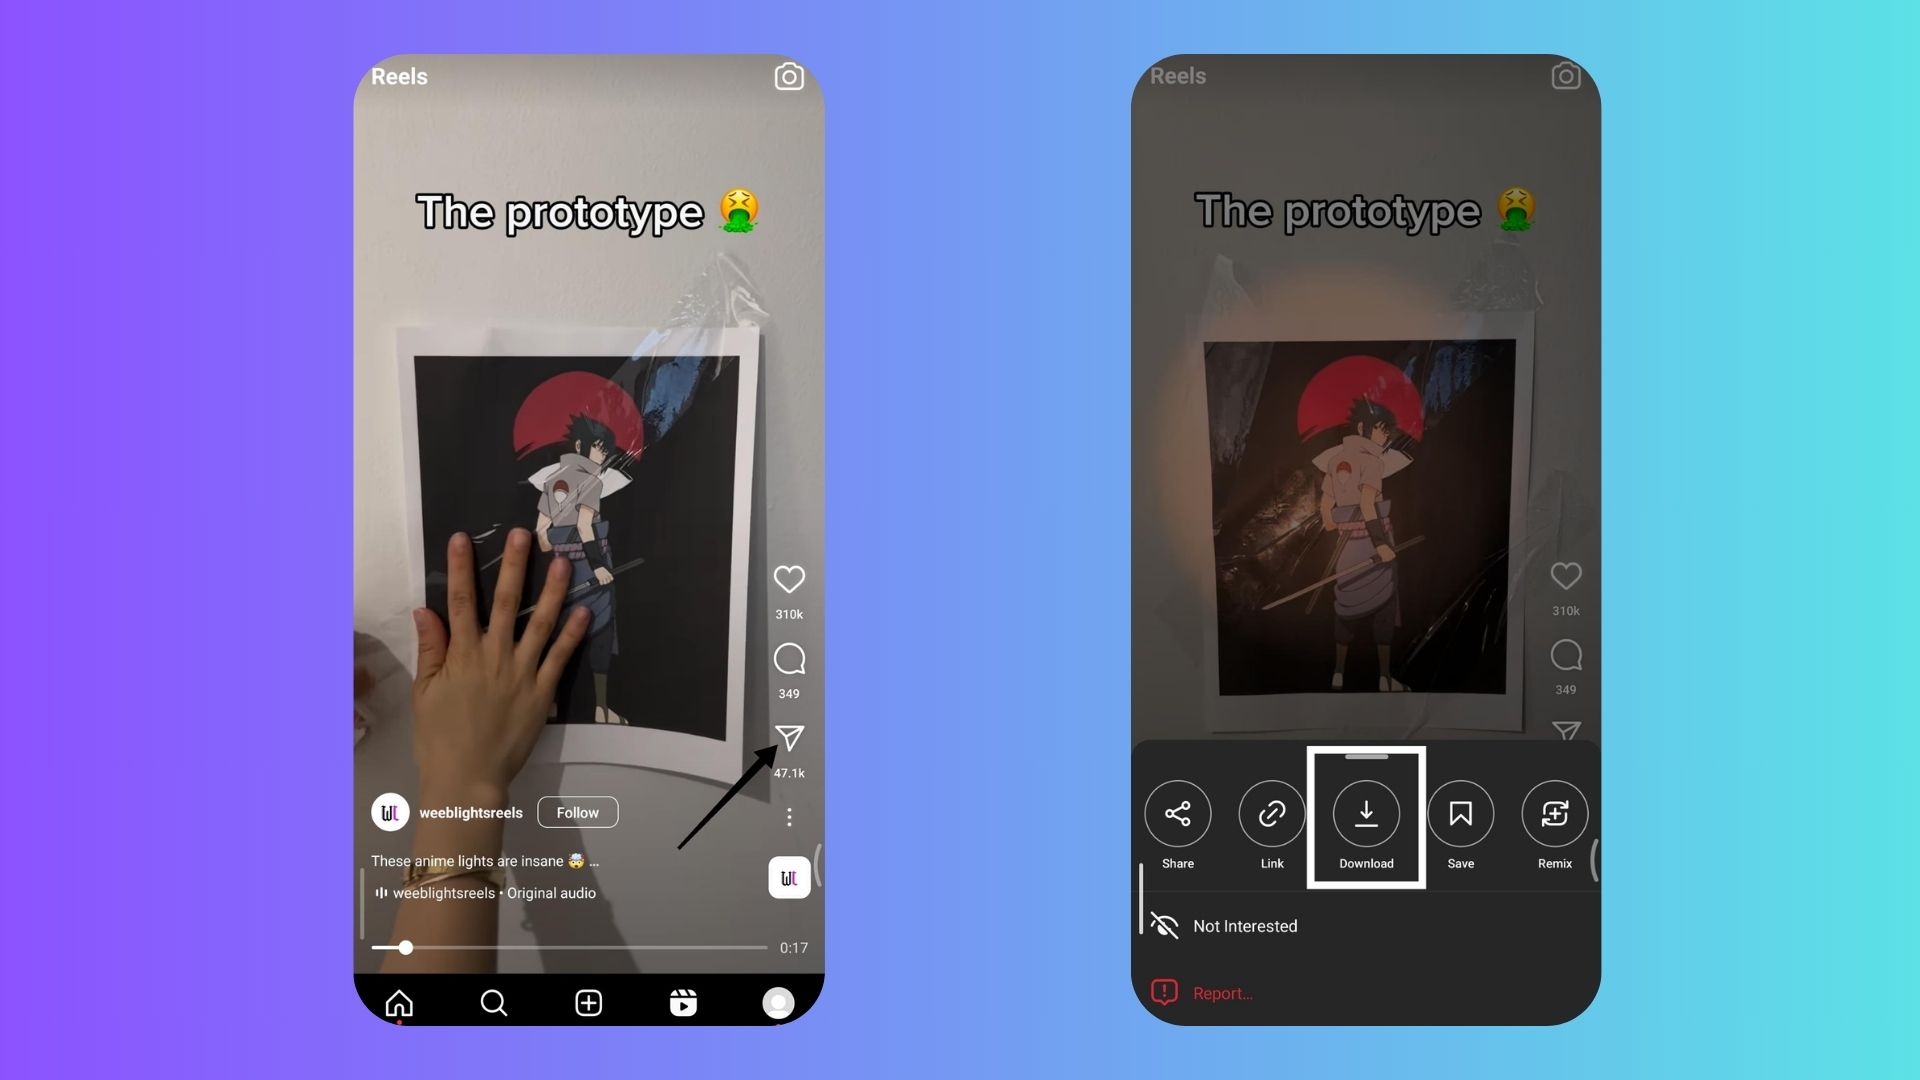Tap the home icon in bottom nav
1920x1080 pixels.
coord(400,1002)
